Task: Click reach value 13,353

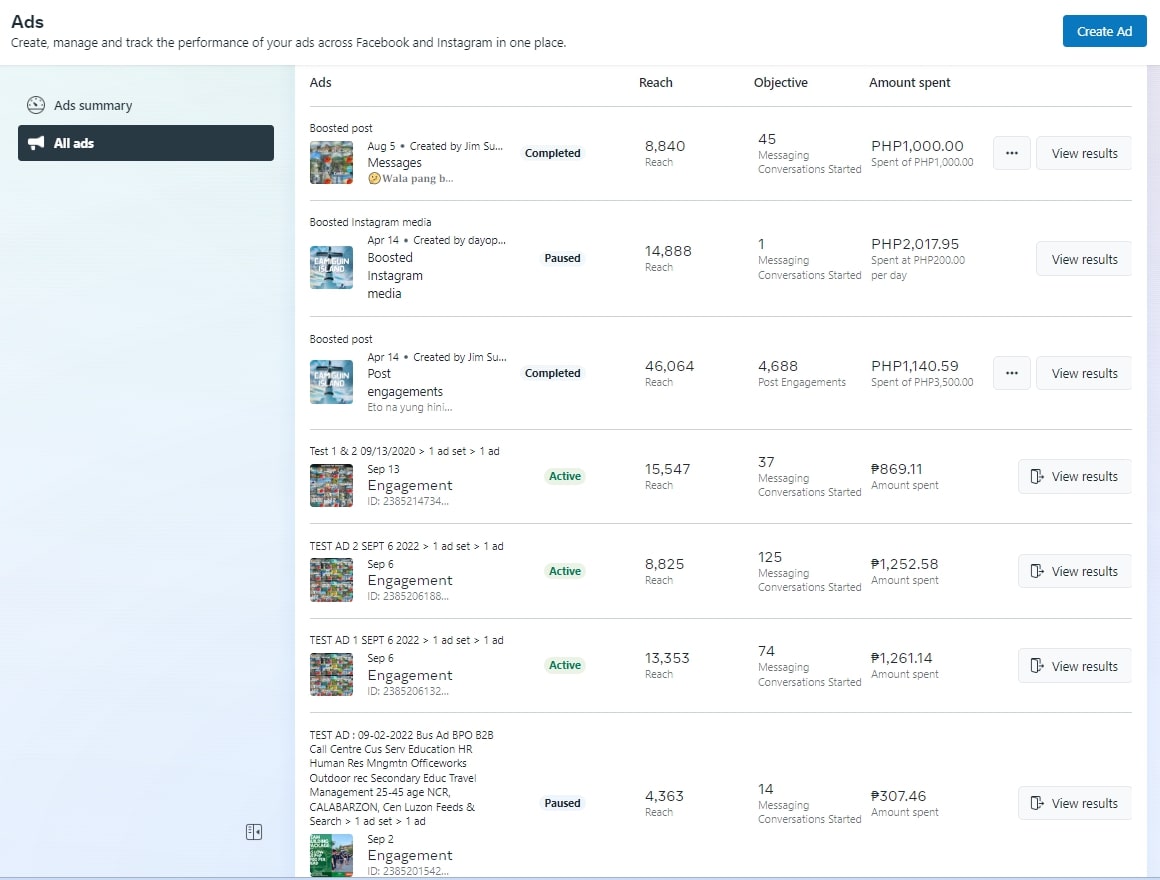Action: 667,657
